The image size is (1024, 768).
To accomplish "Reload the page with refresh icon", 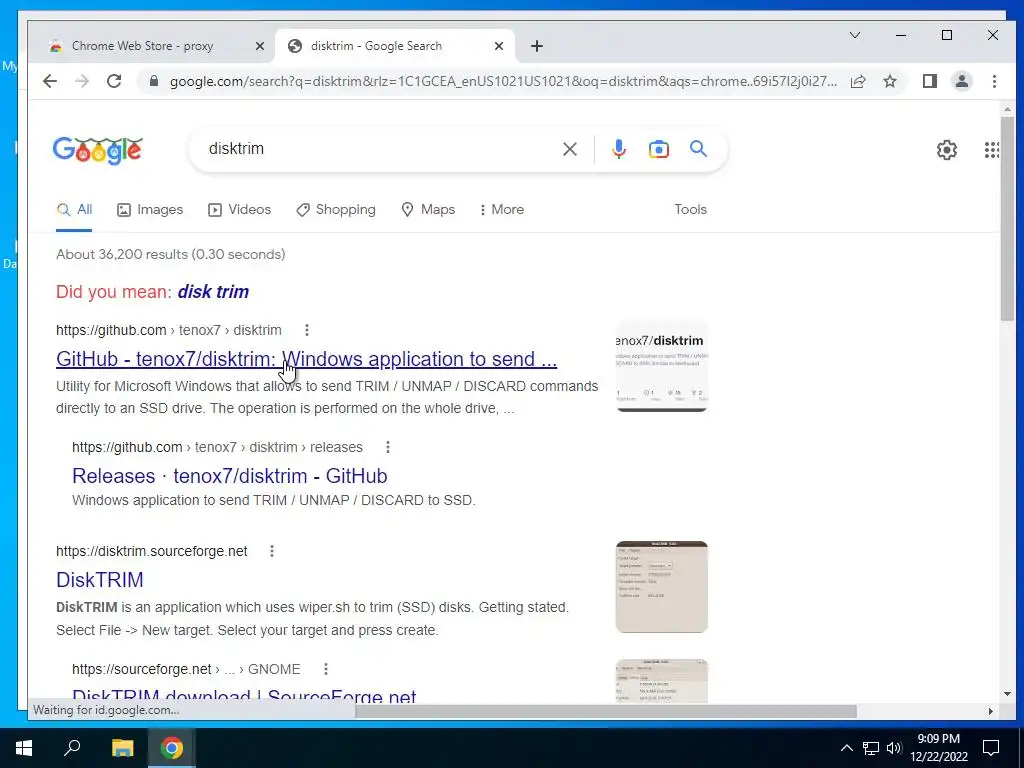I will pyautogui.click(x=114, y=81).
